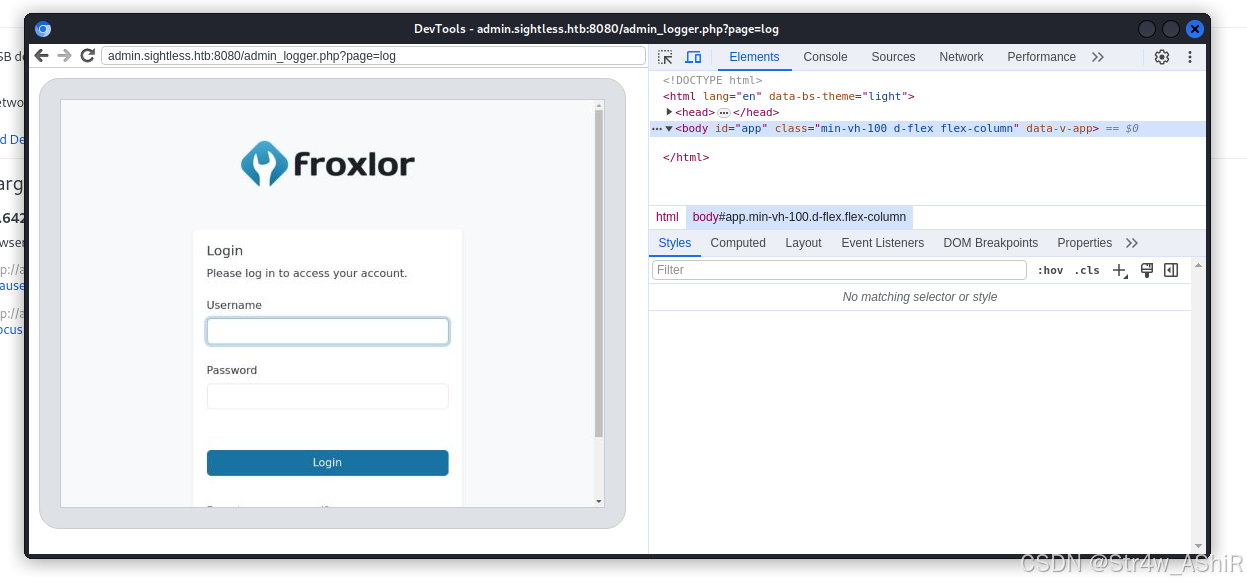Viewport: 1247px width, 583px height.
Task: Open the DOM Breakpoints tab
Action: (x=991, y=243)
